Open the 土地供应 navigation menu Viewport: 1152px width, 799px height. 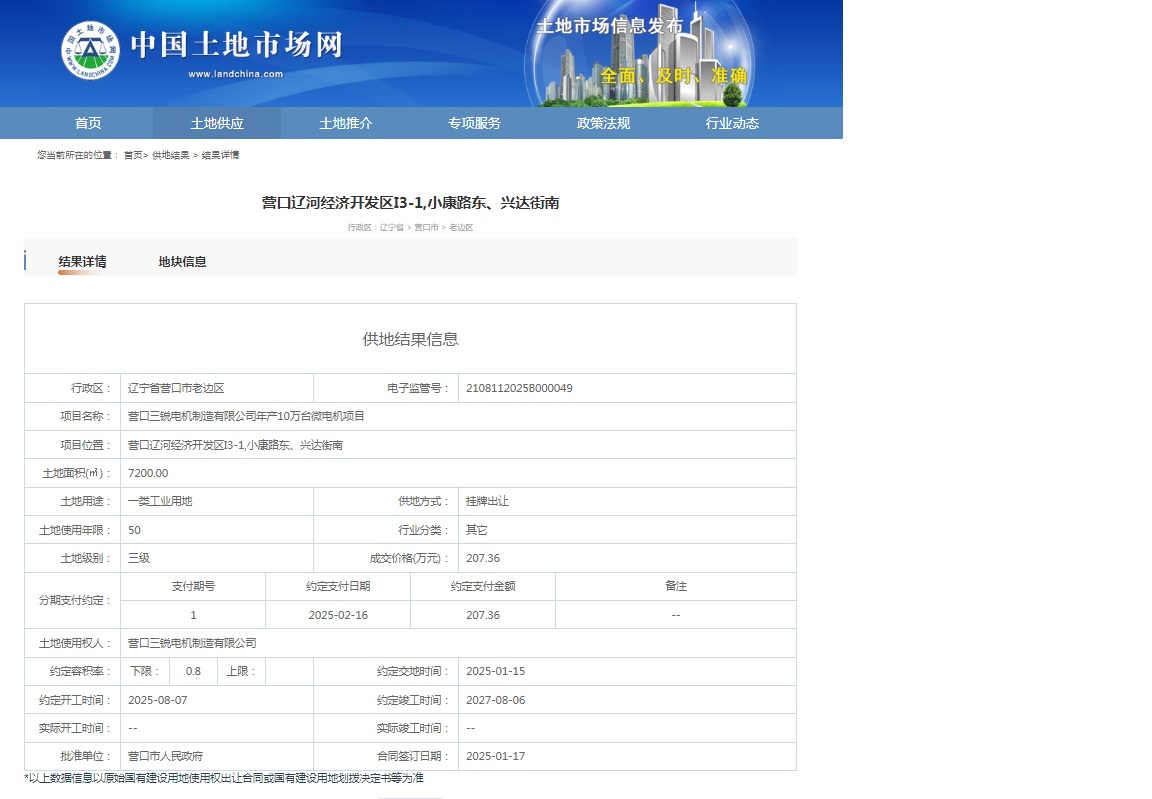(x=217, y=123)
